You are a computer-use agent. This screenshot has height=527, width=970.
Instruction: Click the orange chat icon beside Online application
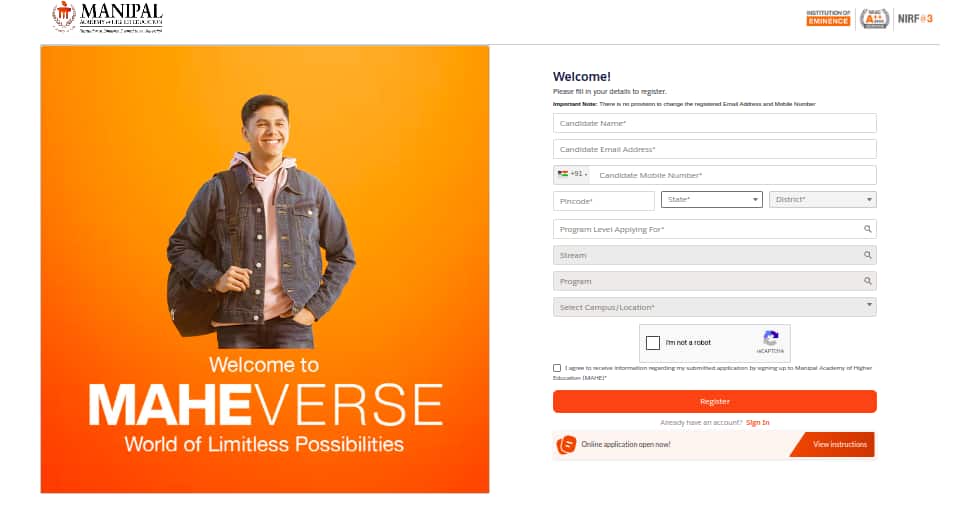(566, 444)
